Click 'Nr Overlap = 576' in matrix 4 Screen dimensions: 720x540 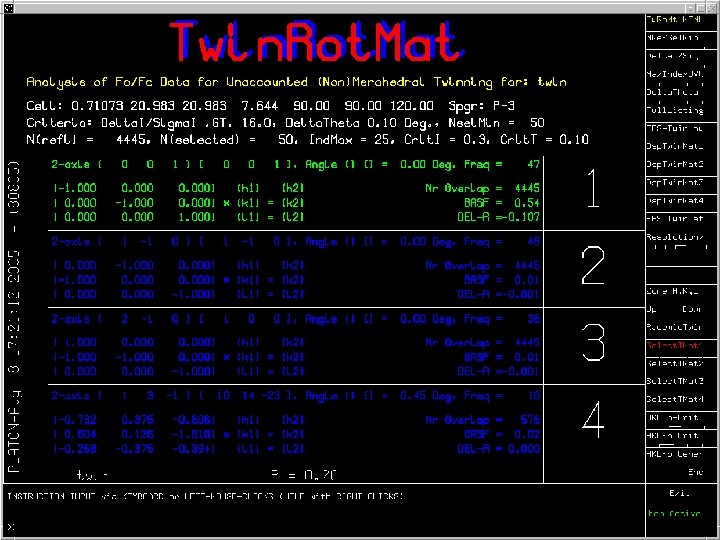pos(482,420)
